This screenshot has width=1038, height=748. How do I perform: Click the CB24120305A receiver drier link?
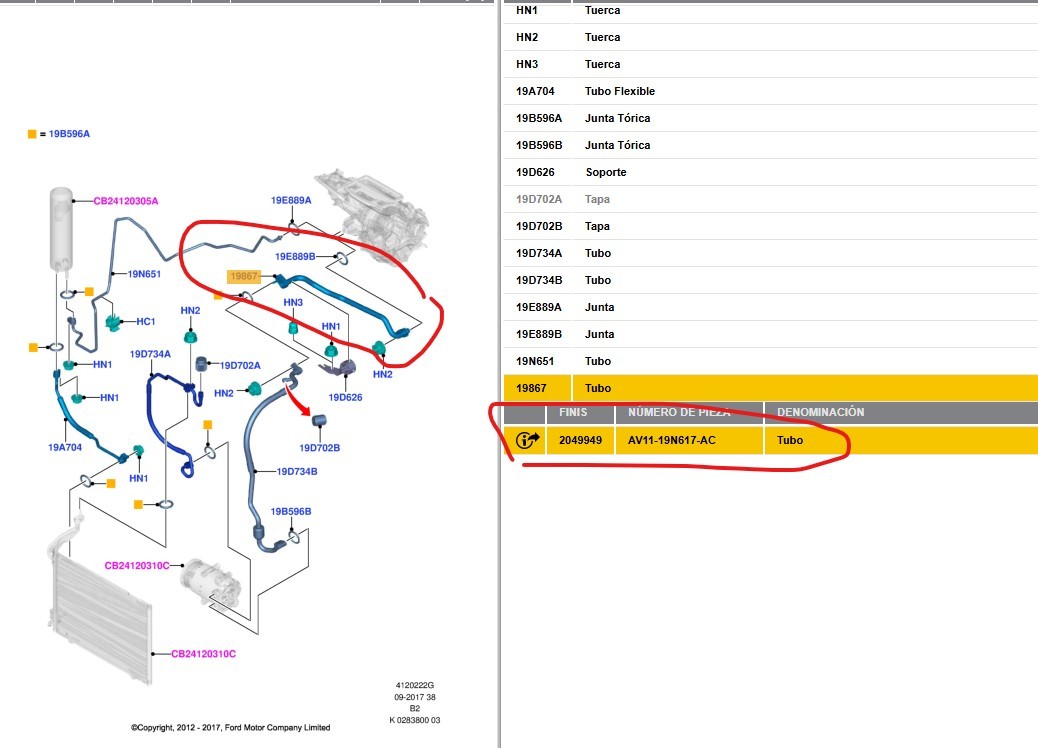125,201
